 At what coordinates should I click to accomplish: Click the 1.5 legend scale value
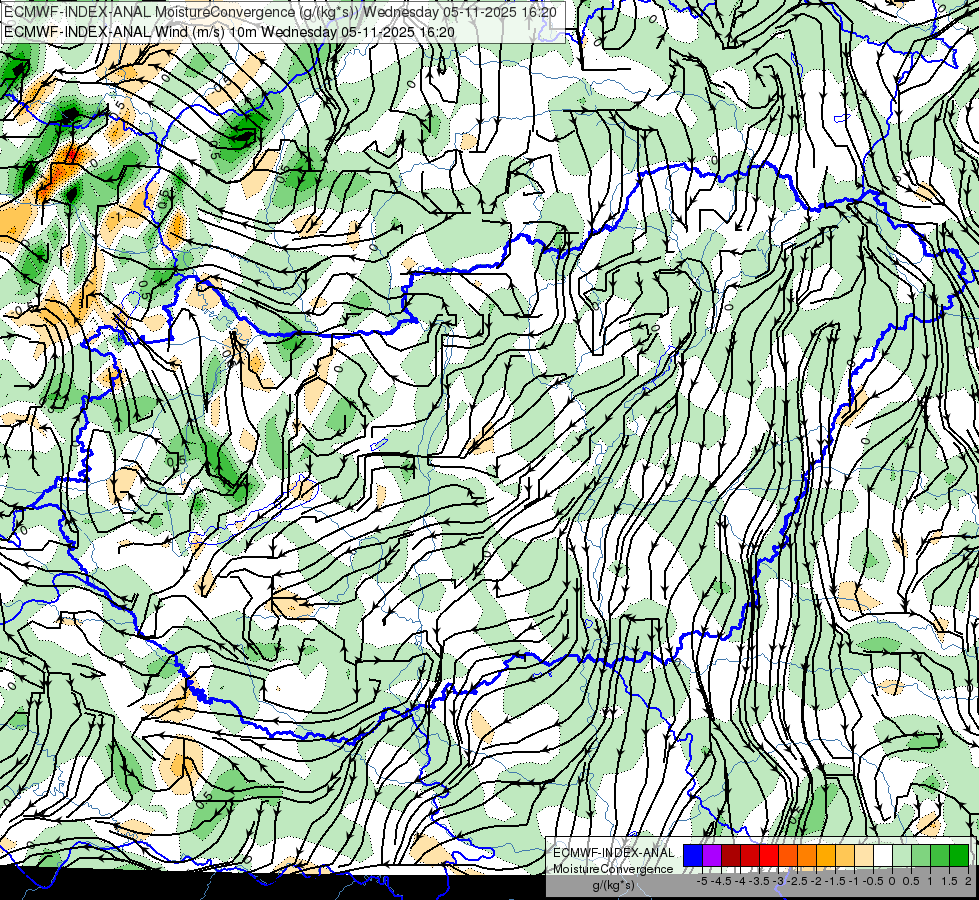[x=950, y=881]
